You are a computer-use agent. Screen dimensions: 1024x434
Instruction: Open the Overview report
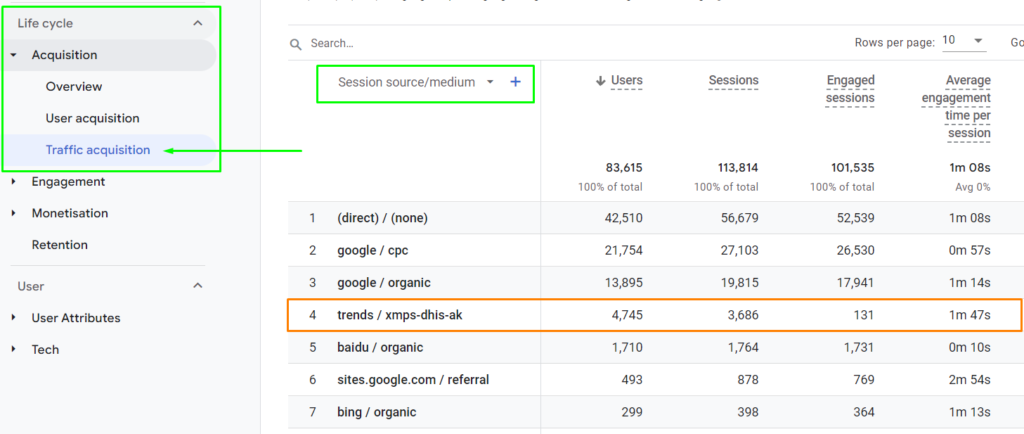coord(74,87)
